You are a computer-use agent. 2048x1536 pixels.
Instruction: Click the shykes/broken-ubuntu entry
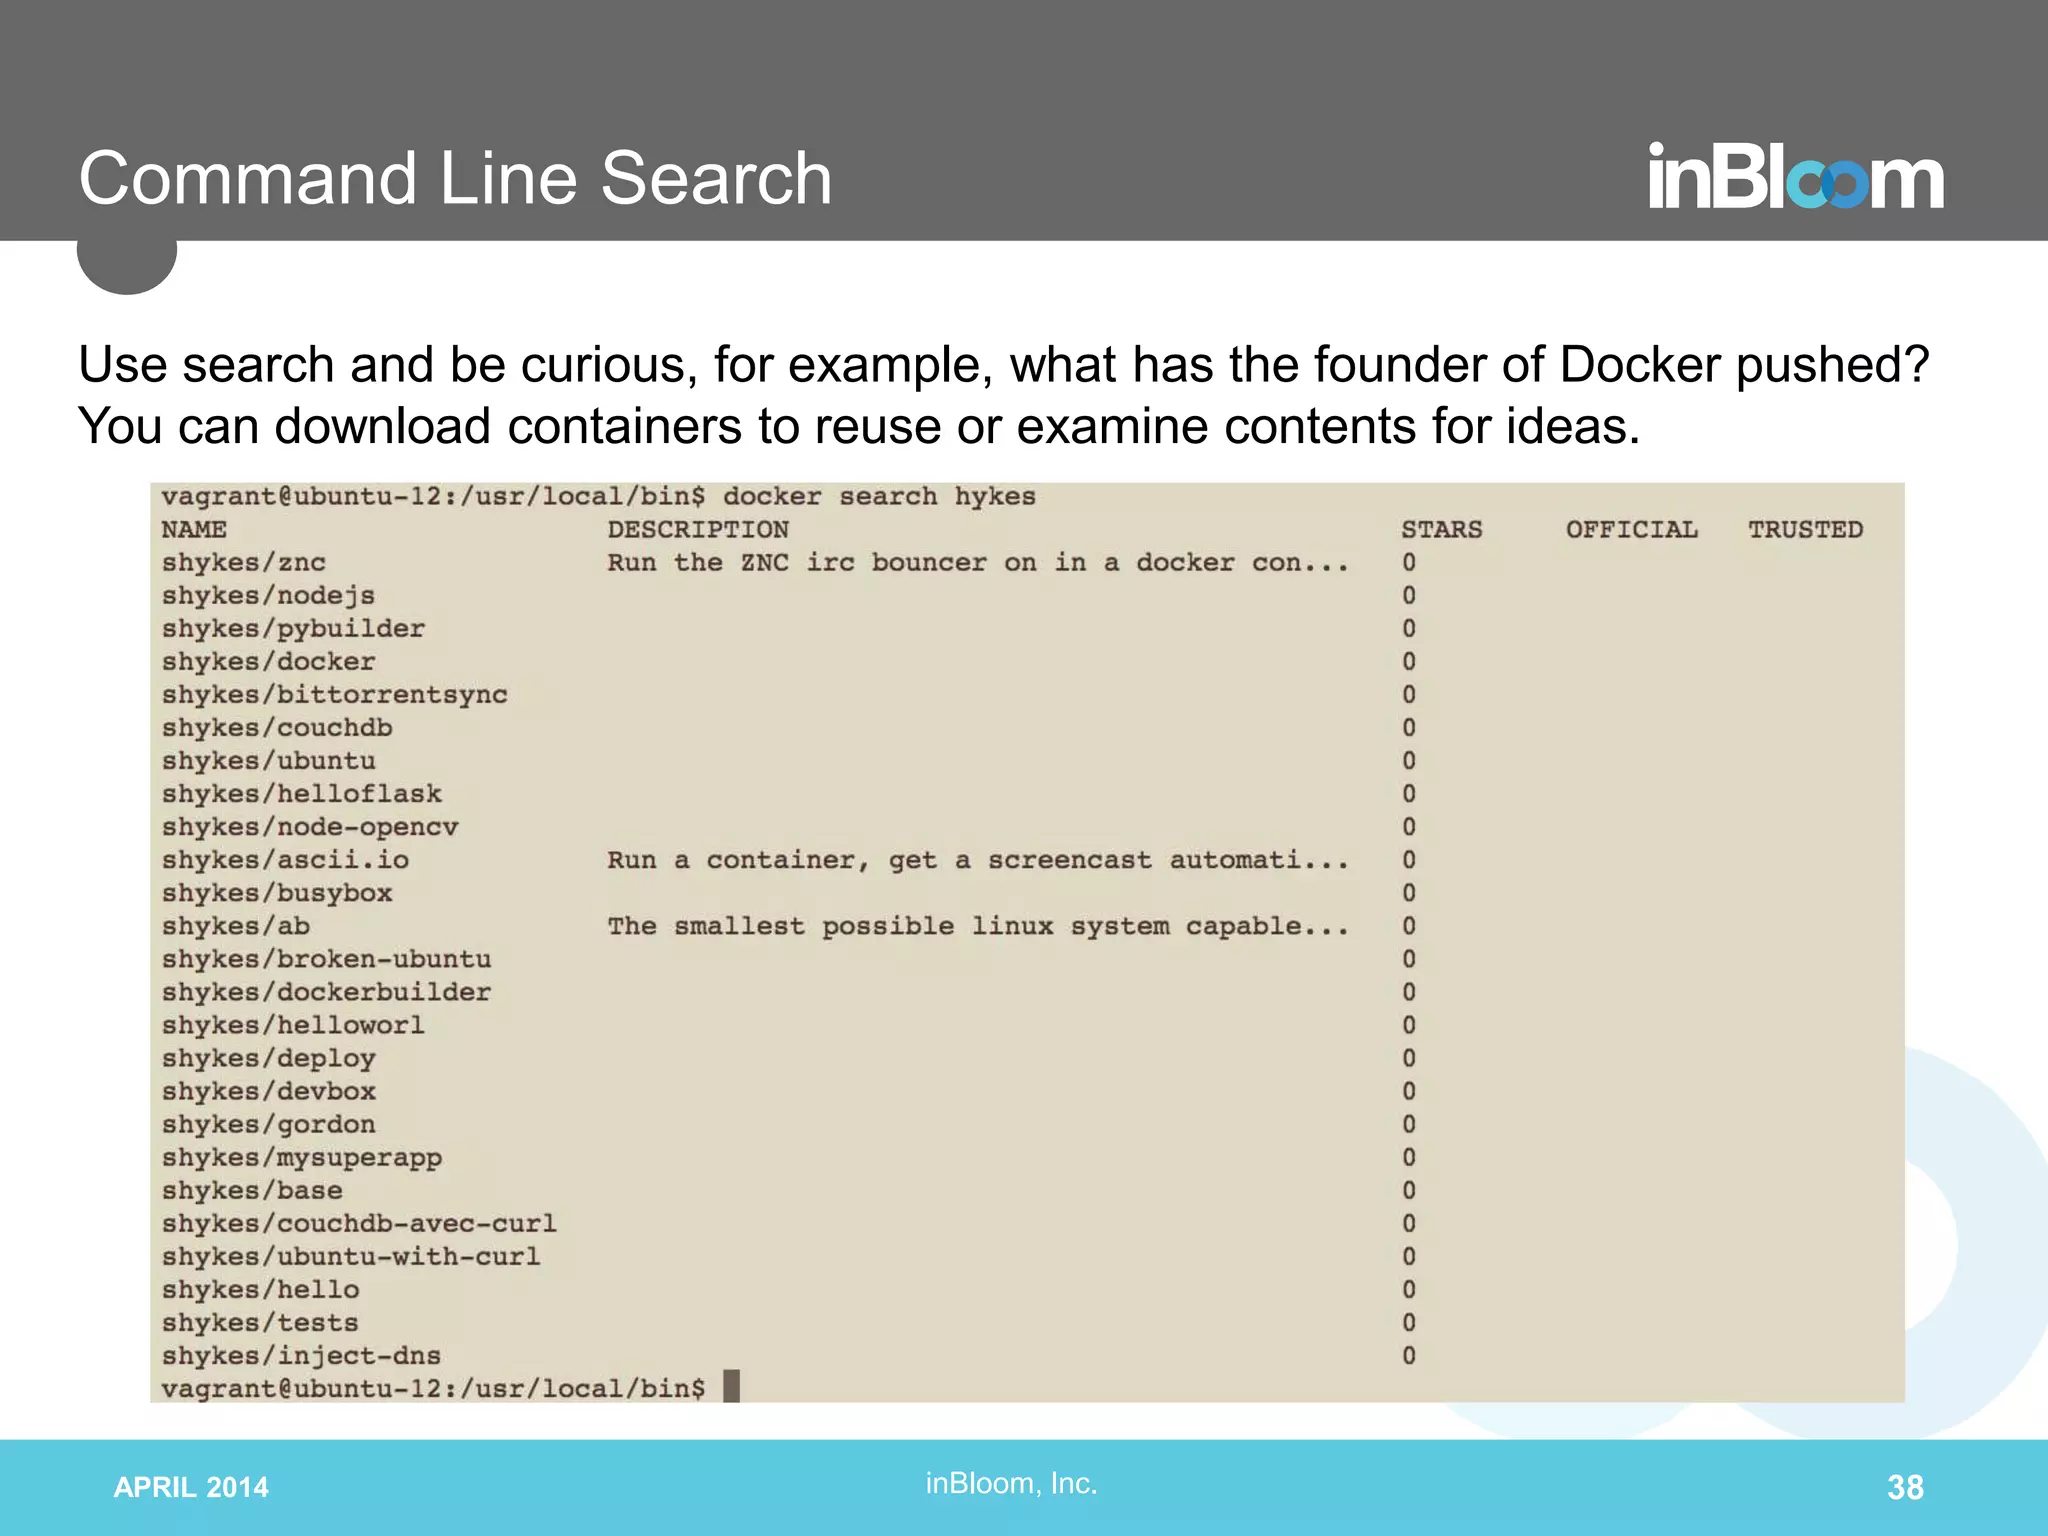pos(327,959)
